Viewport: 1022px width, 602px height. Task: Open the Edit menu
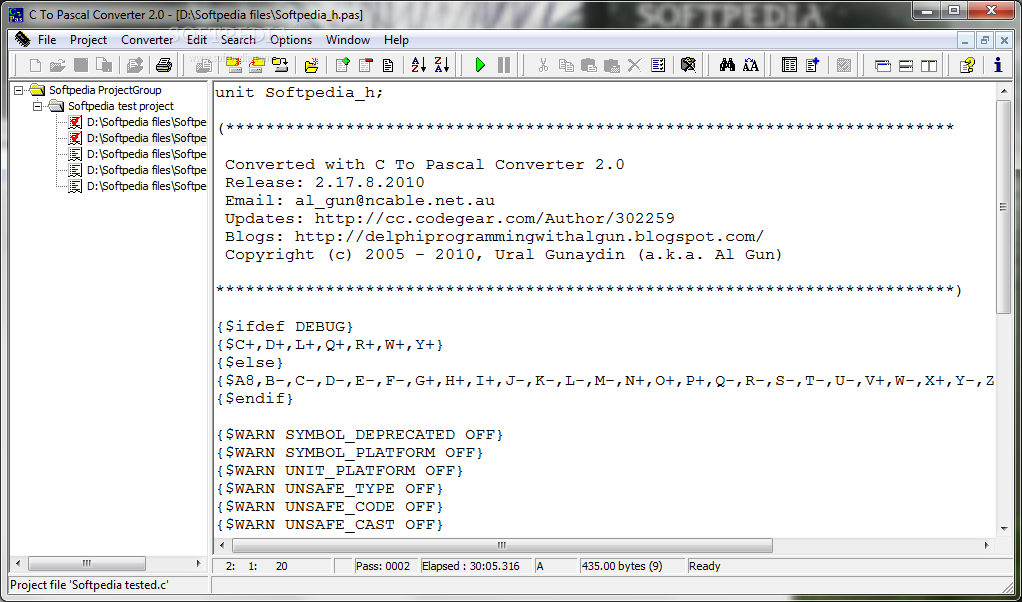(x=197, y=40)
